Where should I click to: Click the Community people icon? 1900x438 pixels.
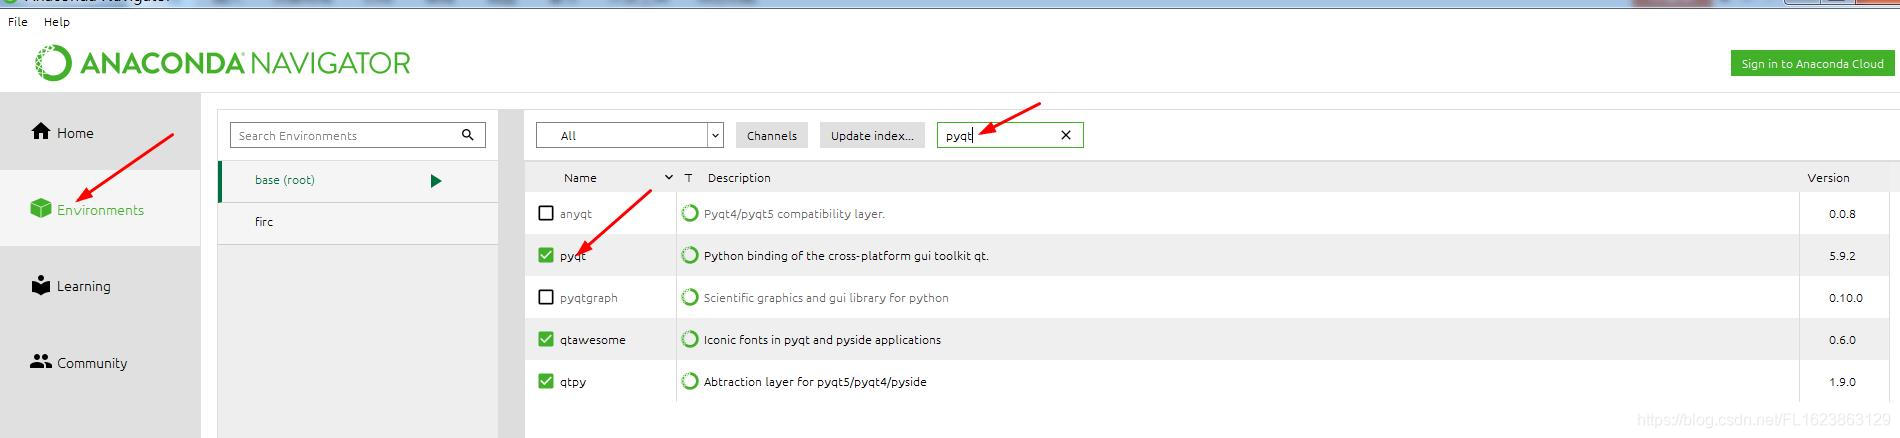tap(41, 361)
